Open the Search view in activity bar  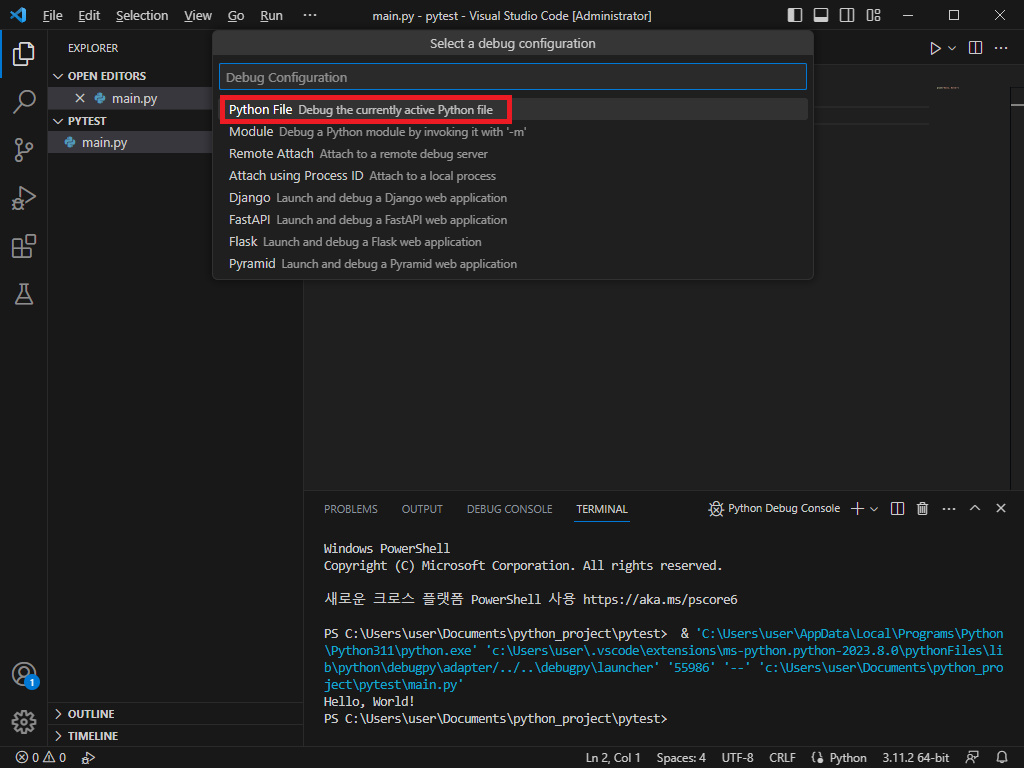click(24, 101)
